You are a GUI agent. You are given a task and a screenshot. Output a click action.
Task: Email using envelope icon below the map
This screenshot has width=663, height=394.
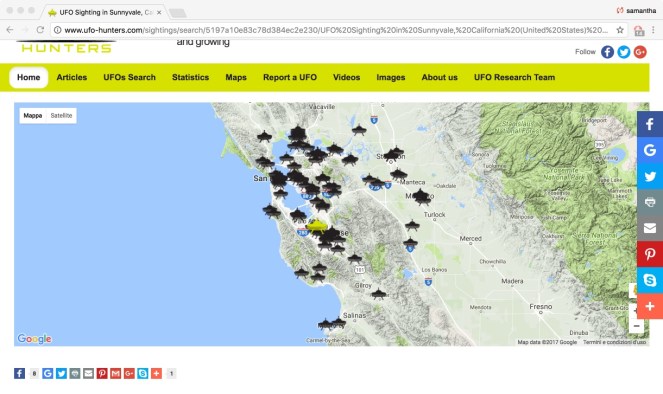[x=88, y=373]
